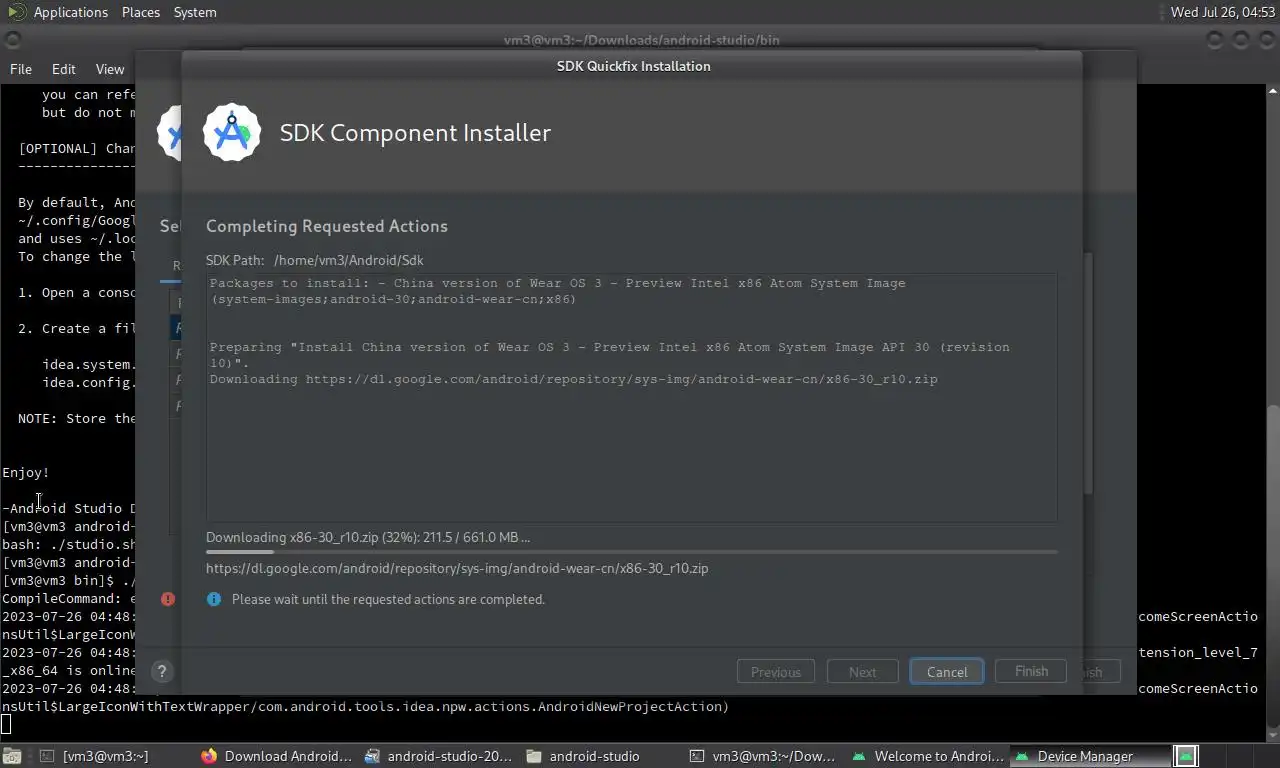Open the Applications menu
The image size is (1280, 768).
click(x=70, y=12)
